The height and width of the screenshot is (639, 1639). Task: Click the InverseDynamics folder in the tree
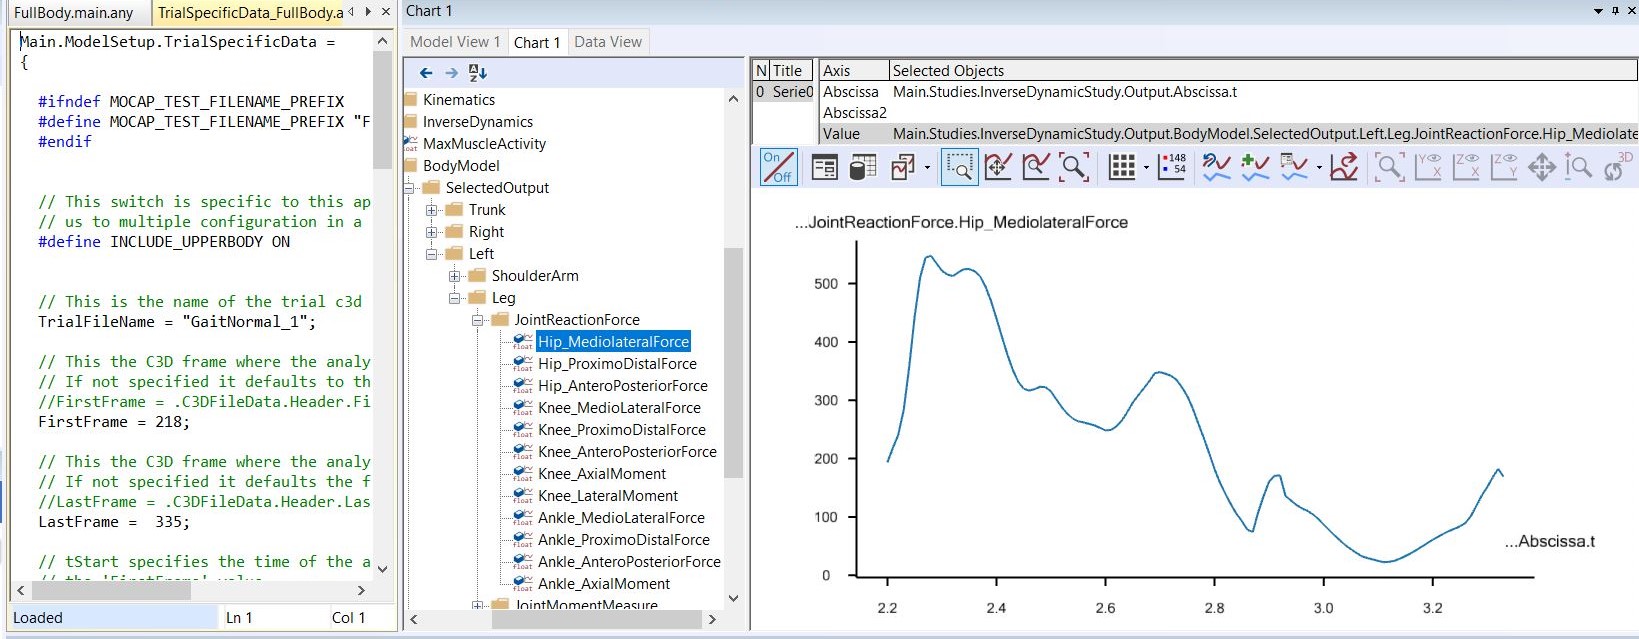[x=478, y=122]
